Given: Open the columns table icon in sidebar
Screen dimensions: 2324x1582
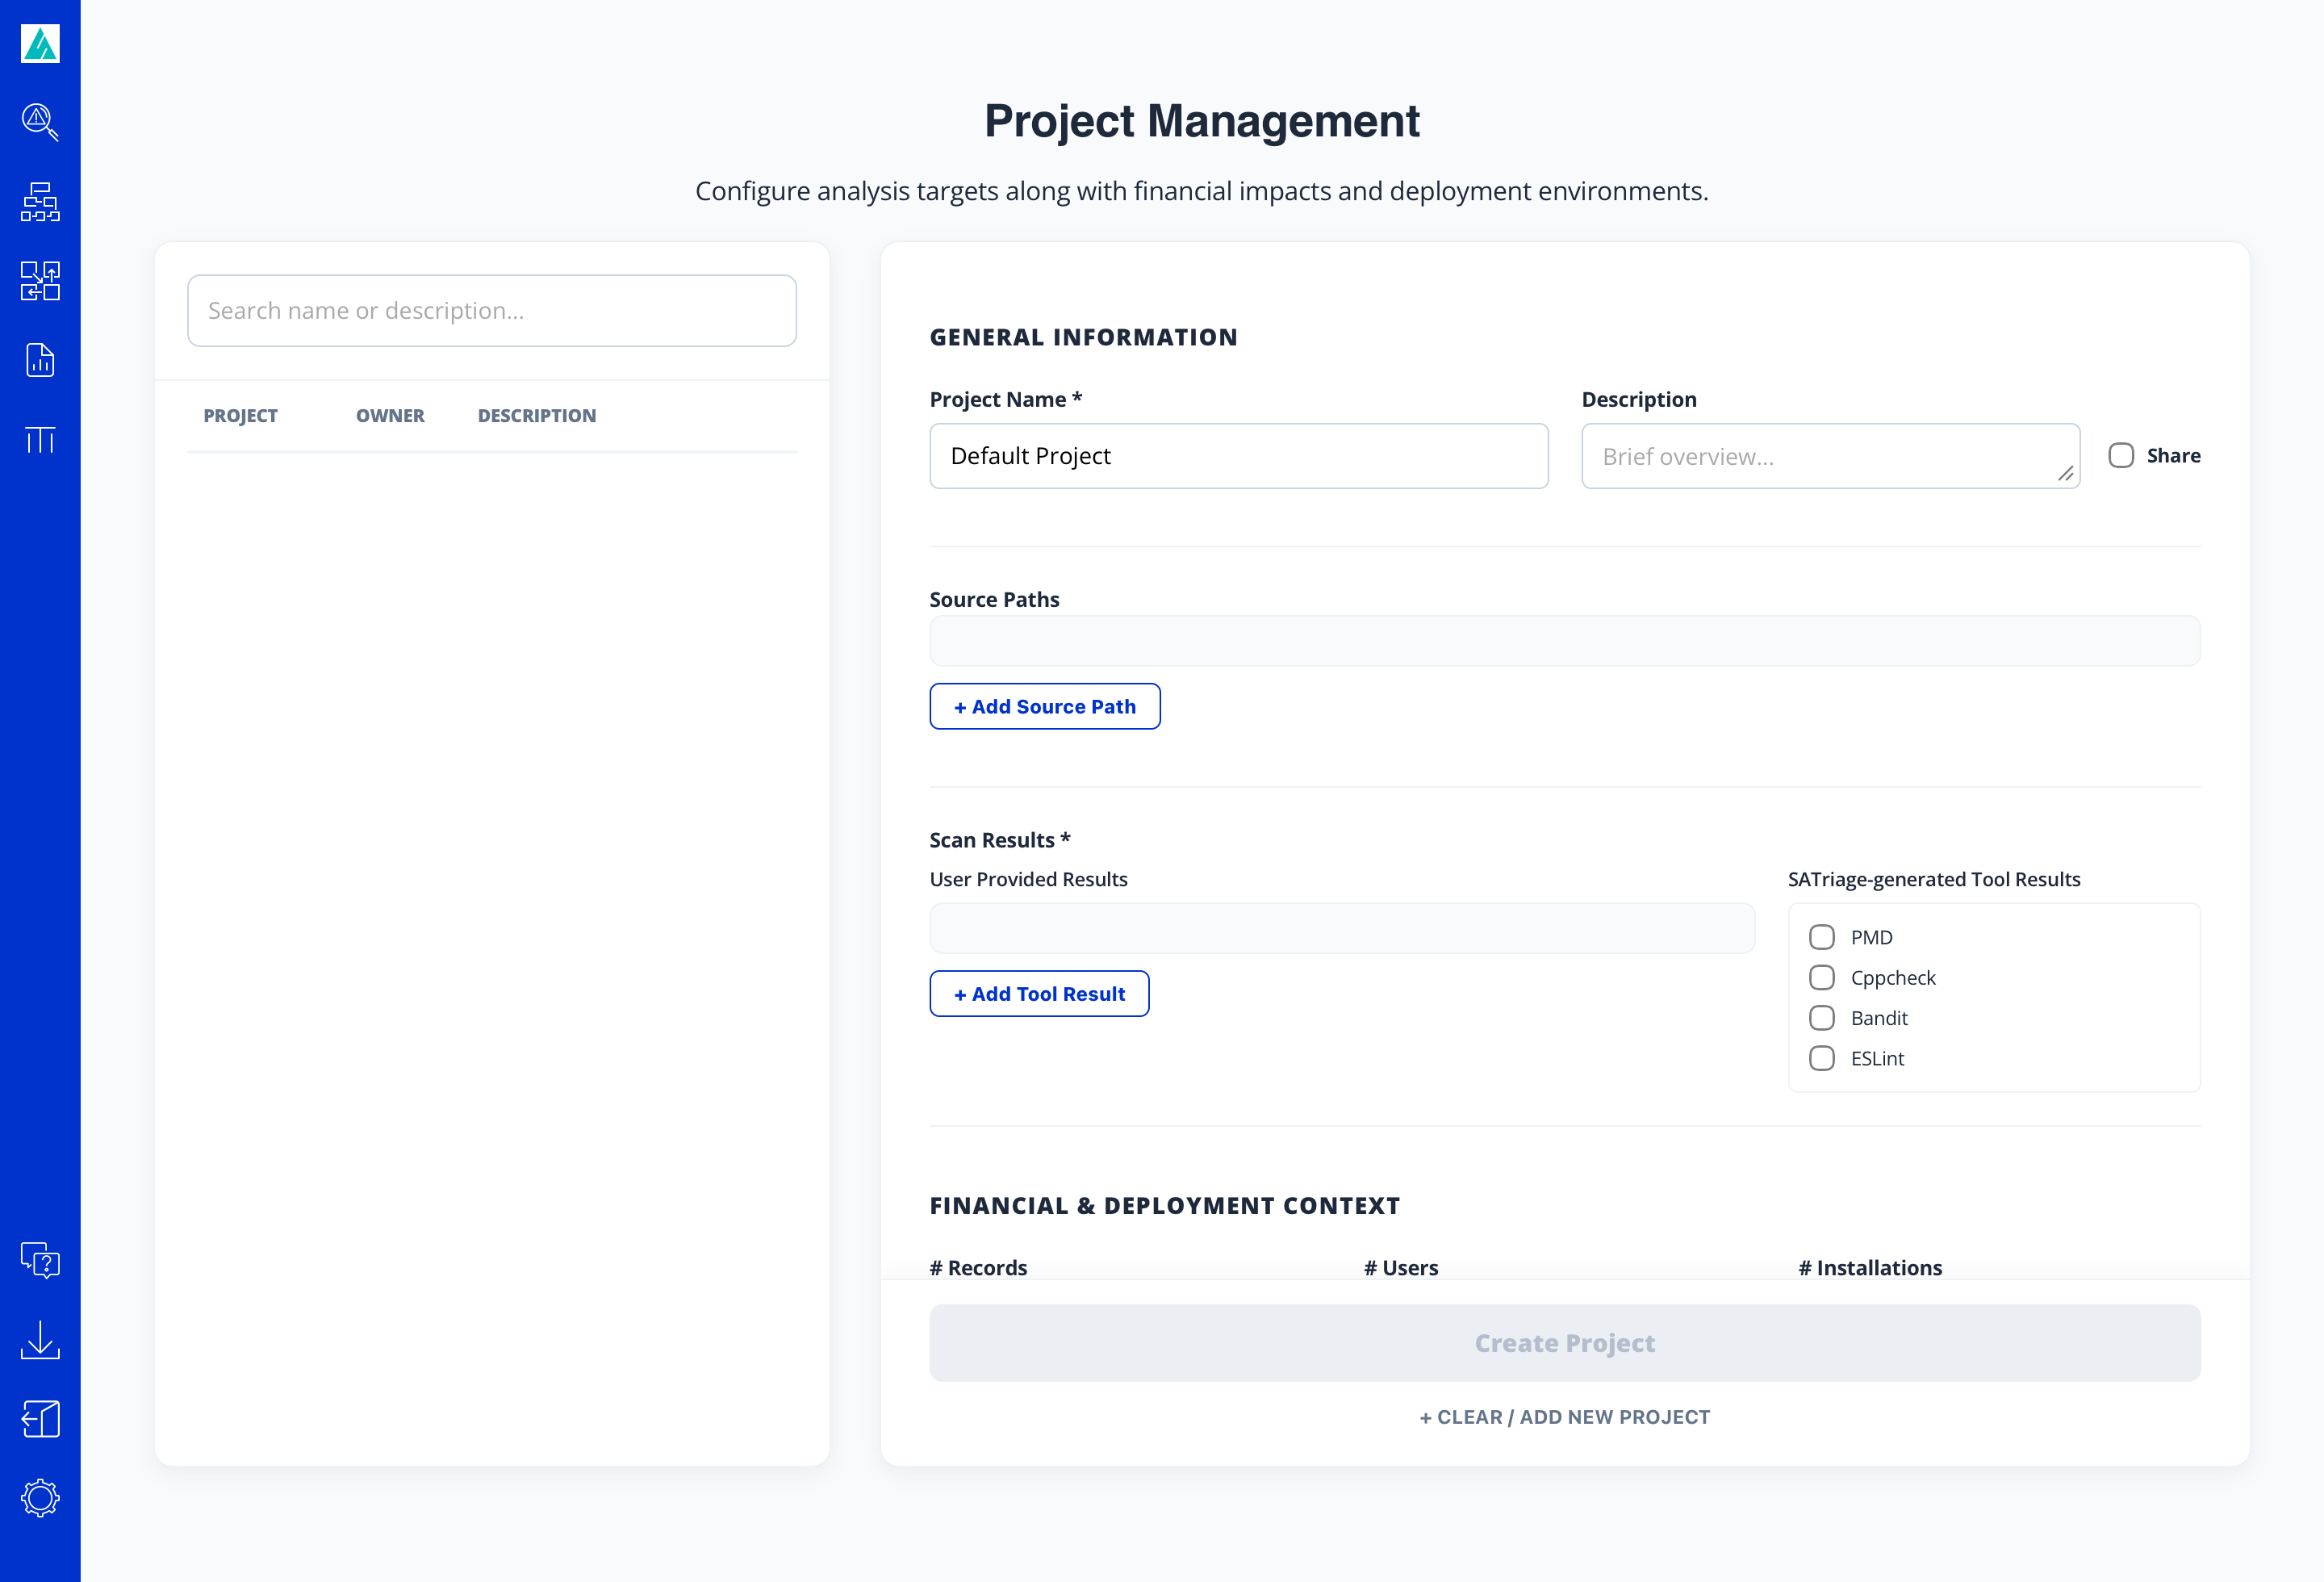Looking at the screenshot, I should click(x=40, y=440).
